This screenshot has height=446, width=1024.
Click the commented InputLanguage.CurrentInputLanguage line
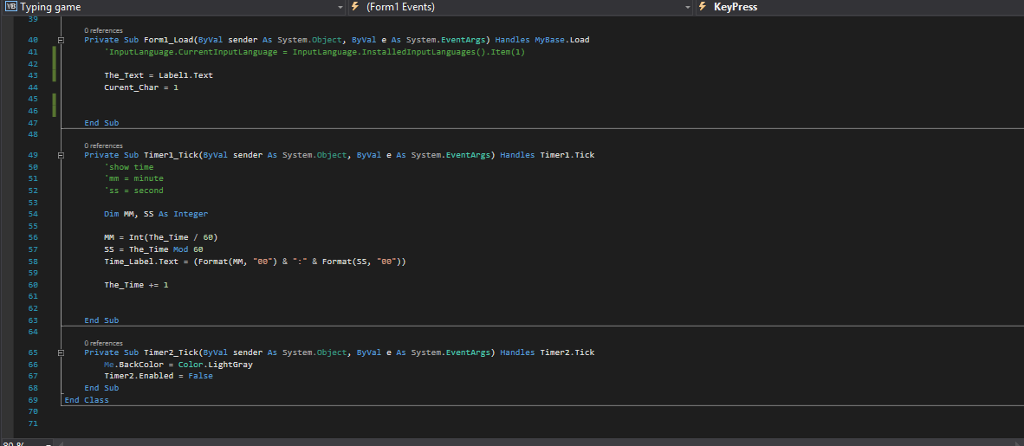(x=314, y=52)
